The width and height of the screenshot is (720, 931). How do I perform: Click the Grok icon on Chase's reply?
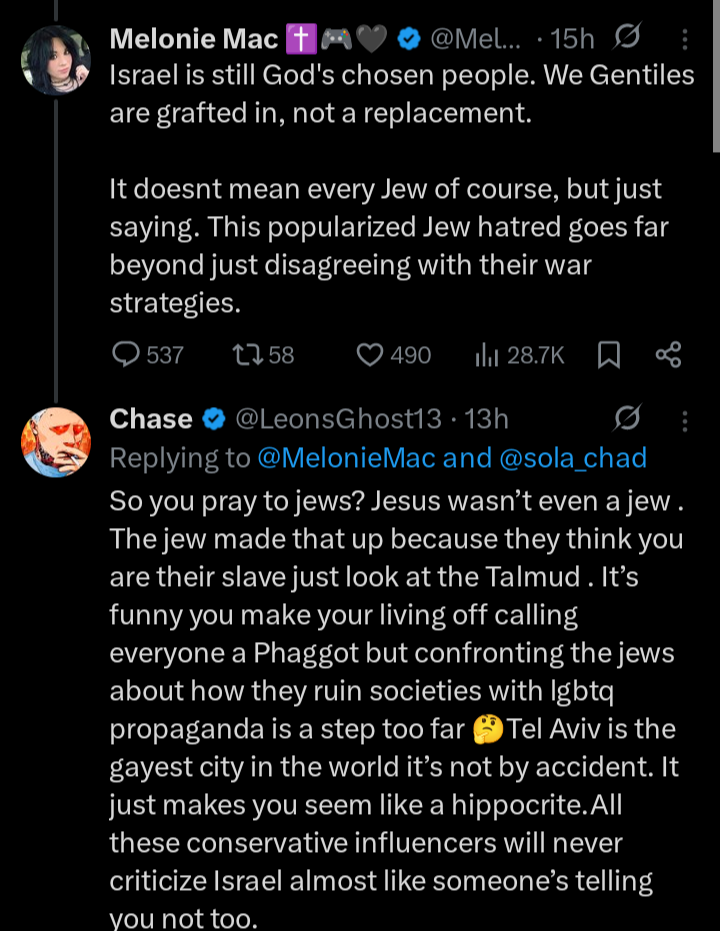pos(627,419)
